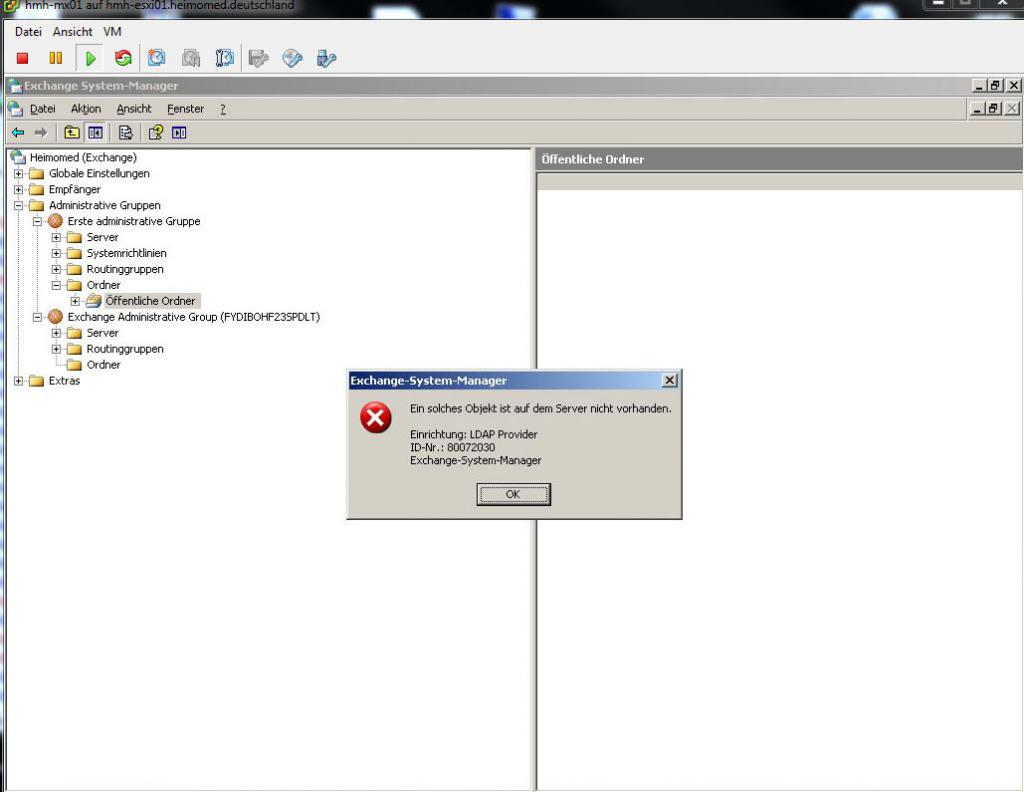Viewport: 1024px width, 792px height.
Task: Expand the Empfänger node
Action: click(x=18, y=189)
